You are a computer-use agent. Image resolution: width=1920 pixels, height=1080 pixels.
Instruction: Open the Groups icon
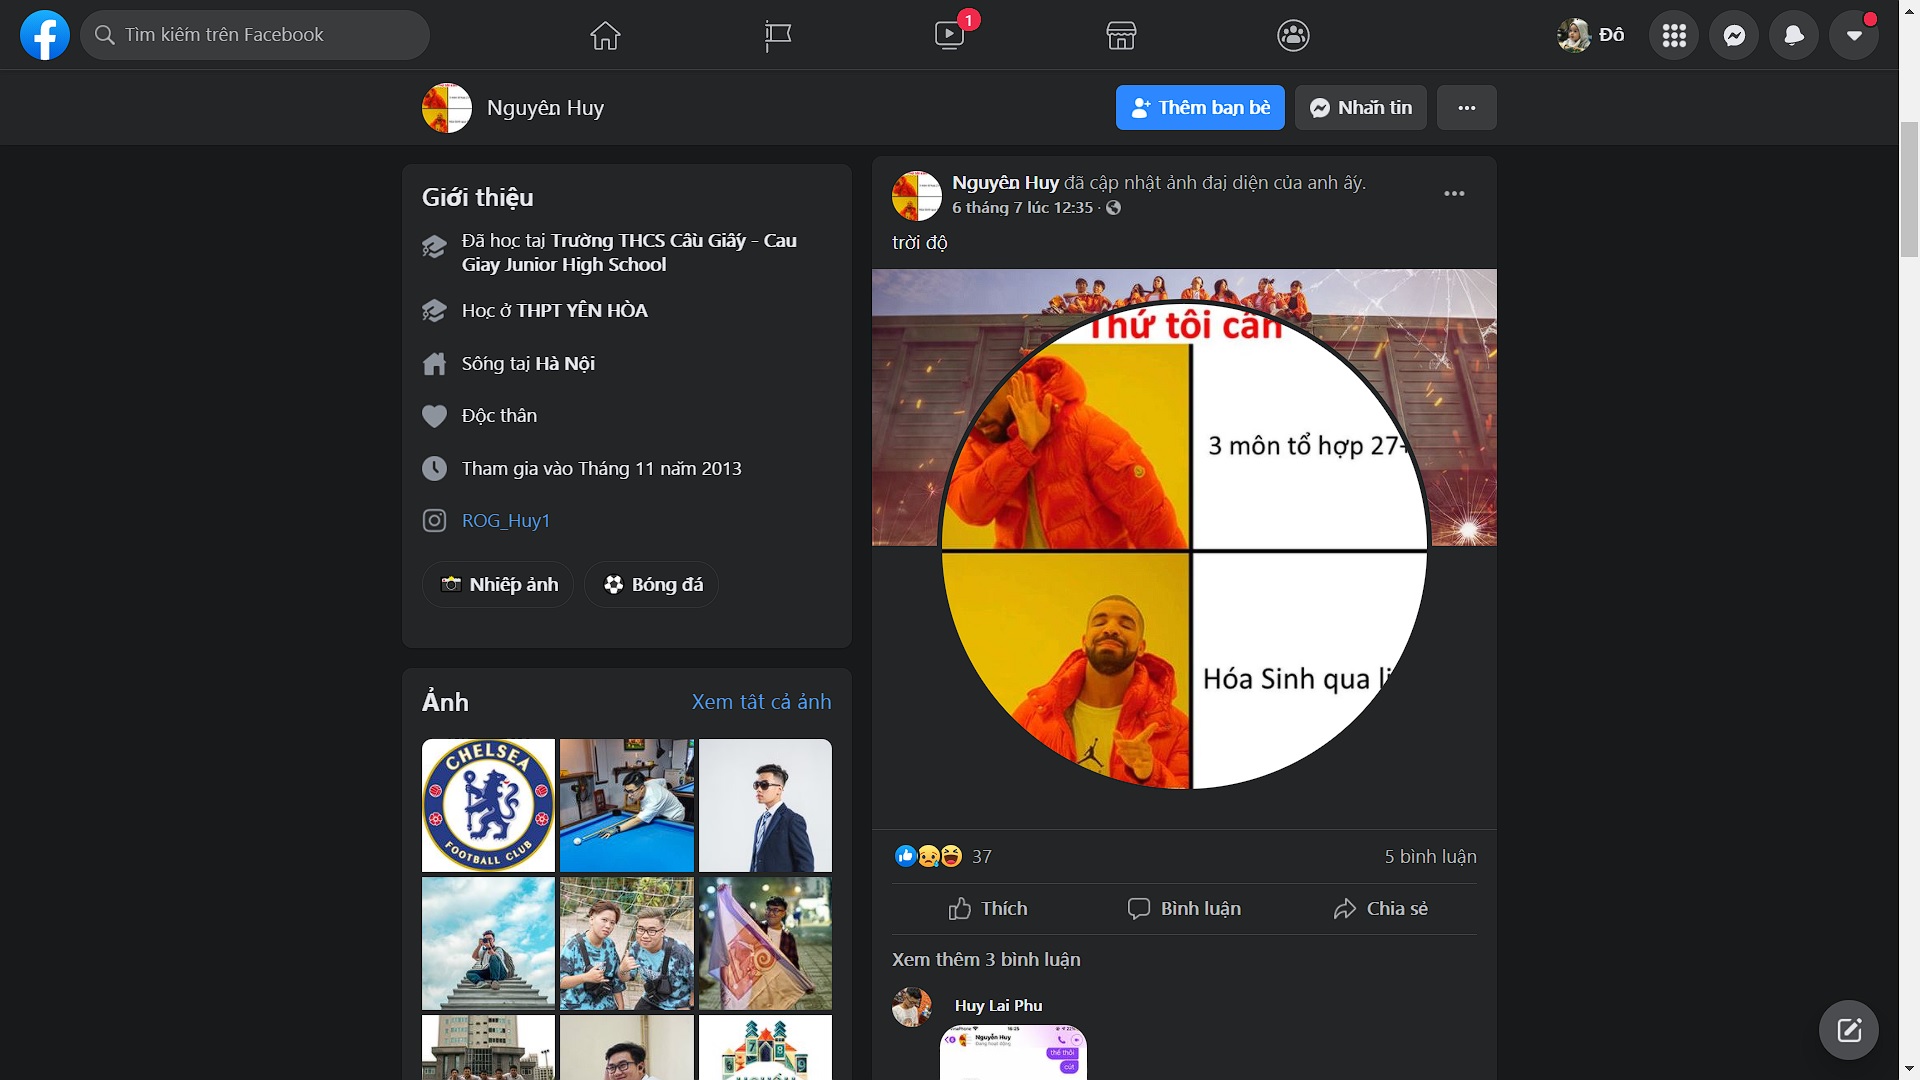(x=1293, y=35)
